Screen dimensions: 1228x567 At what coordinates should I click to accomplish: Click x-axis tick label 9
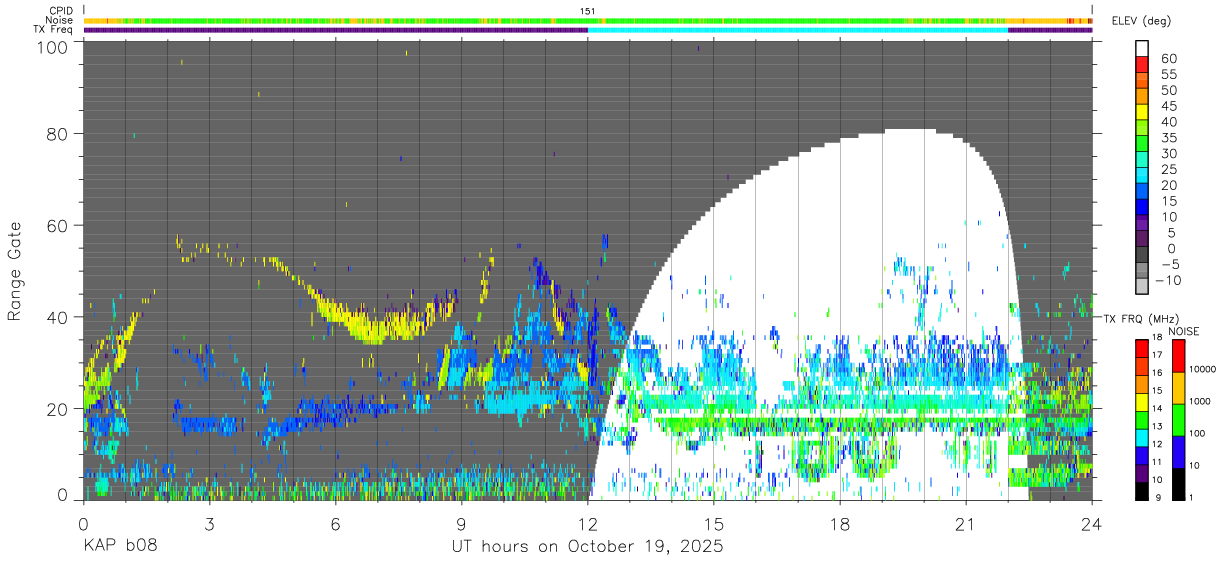[461, 523]
